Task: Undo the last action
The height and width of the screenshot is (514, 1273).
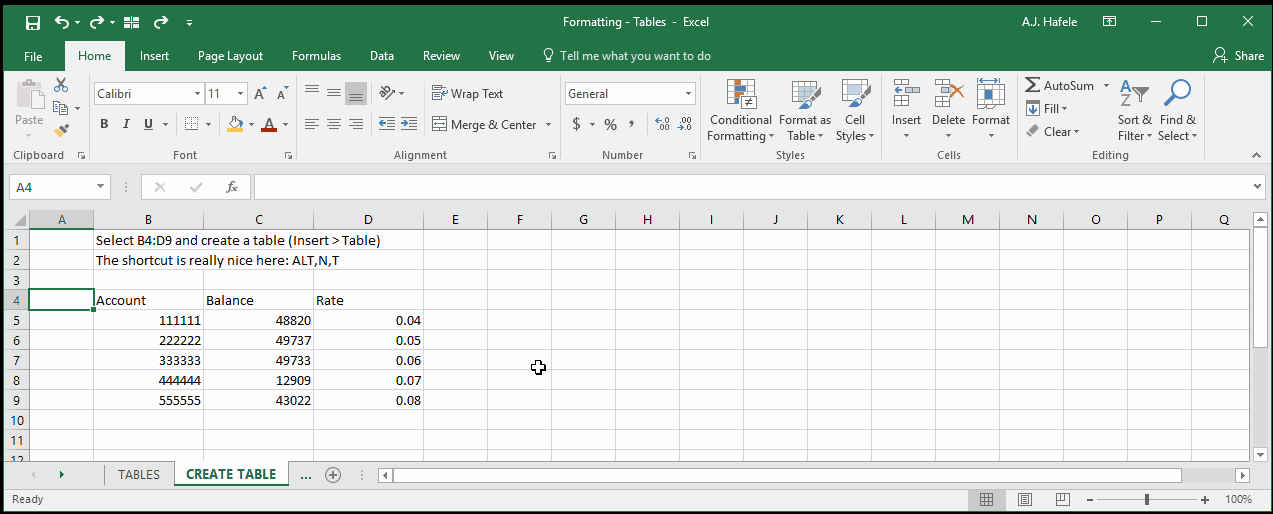Action: 62,22
